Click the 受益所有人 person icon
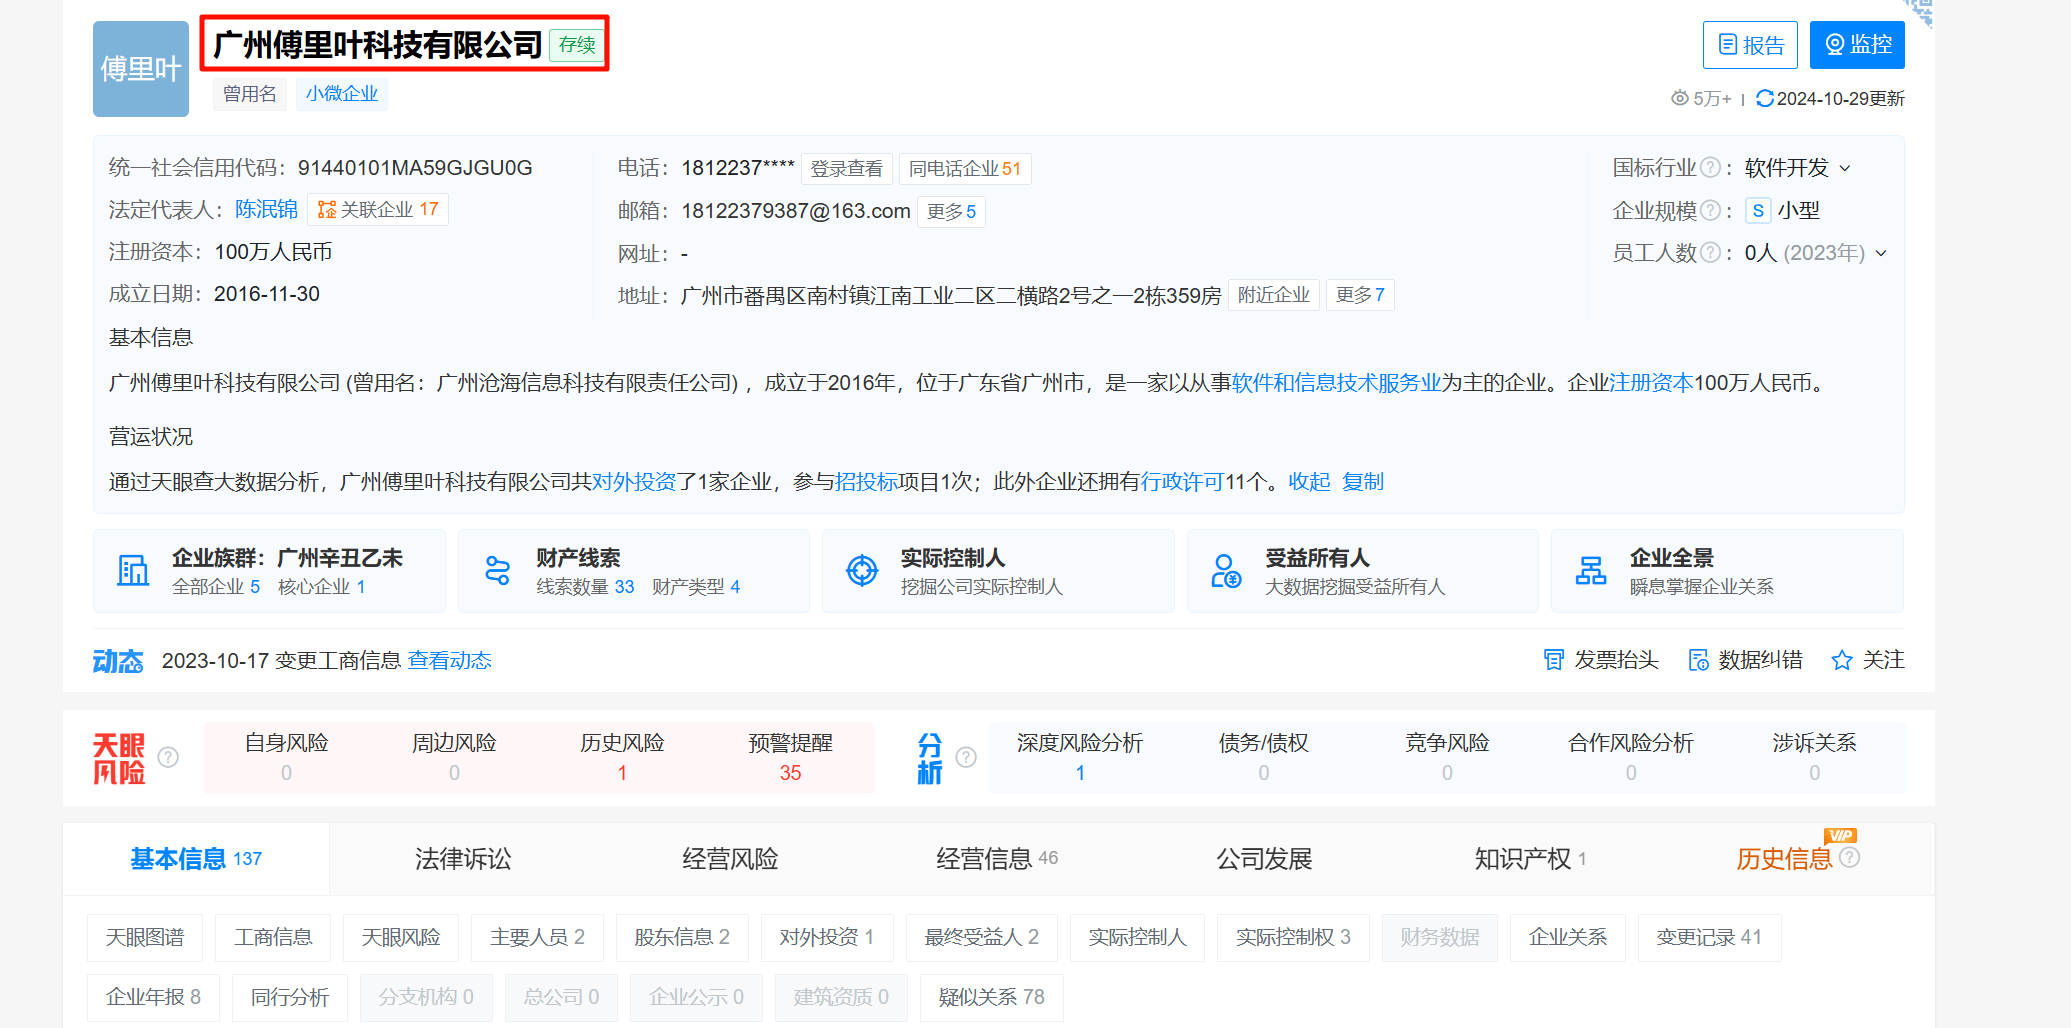The width and height of the screenshot is (2071, 1028). pyautogui.click(x=1225, y=571)
